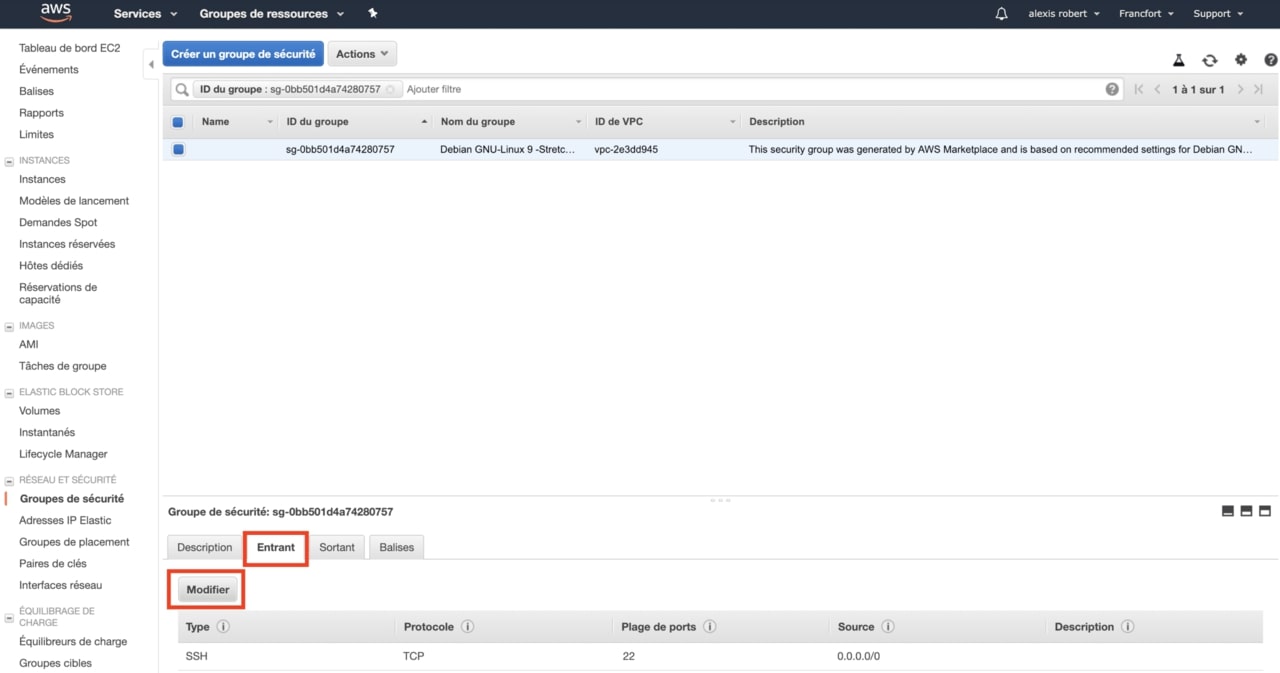Toggle checkbox for sg-0bb501d4a74280757 row
Image resolution: width=1280 pixels, height=673 pixels.
178,150
